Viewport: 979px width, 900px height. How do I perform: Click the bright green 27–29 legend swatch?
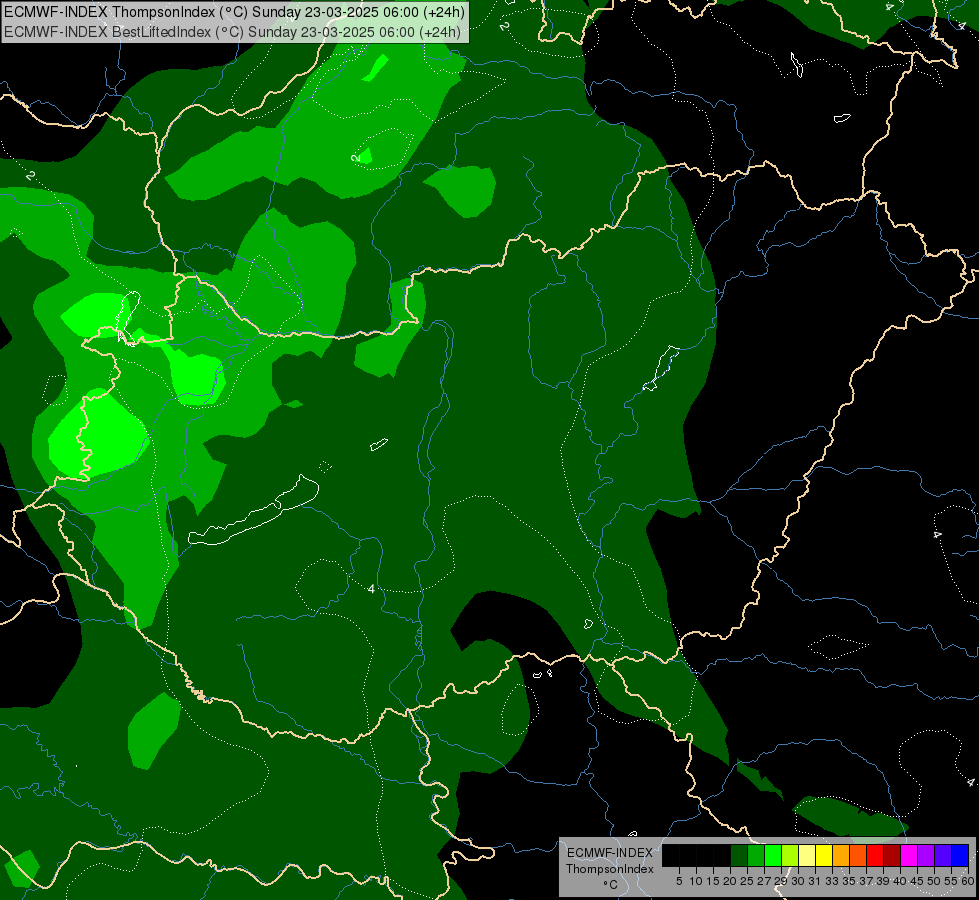click(773, 855)
